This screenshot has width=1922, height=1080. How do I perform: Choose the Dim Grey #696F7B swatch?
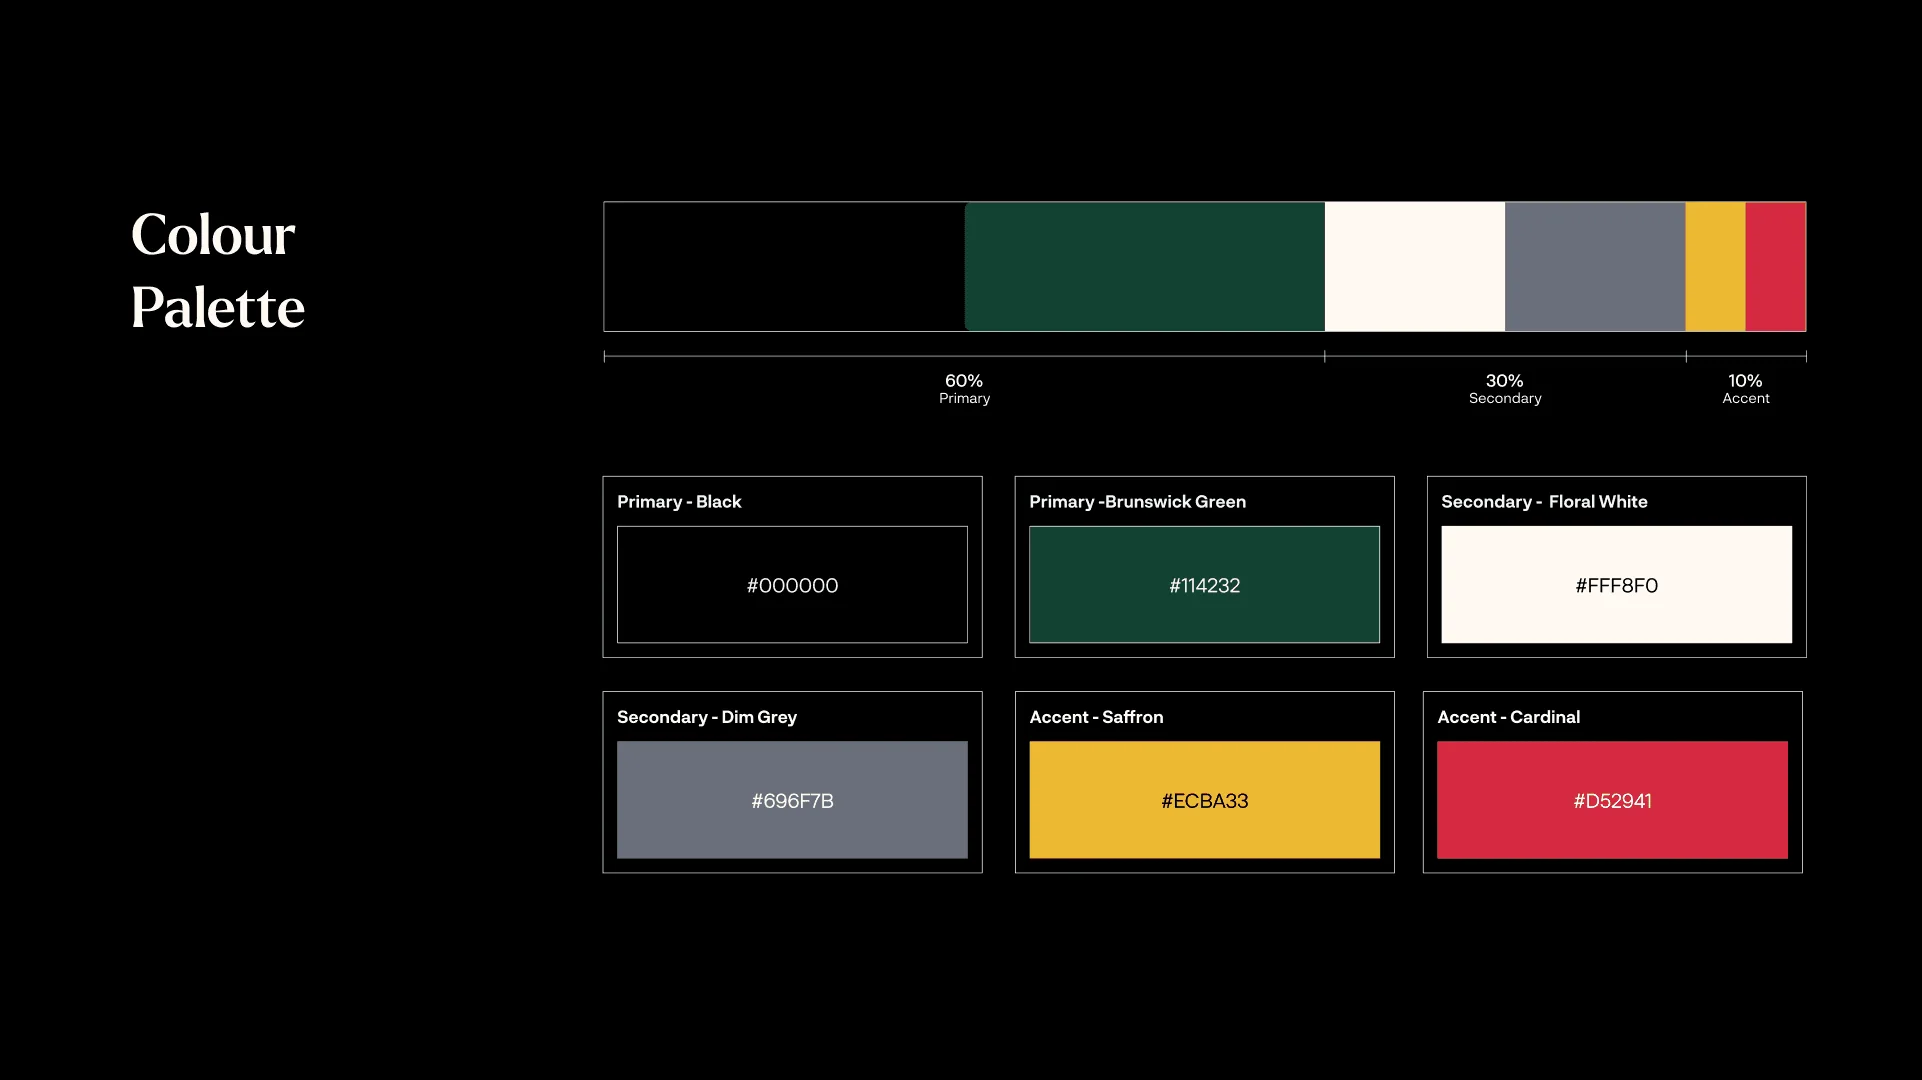tap(792, 800)
